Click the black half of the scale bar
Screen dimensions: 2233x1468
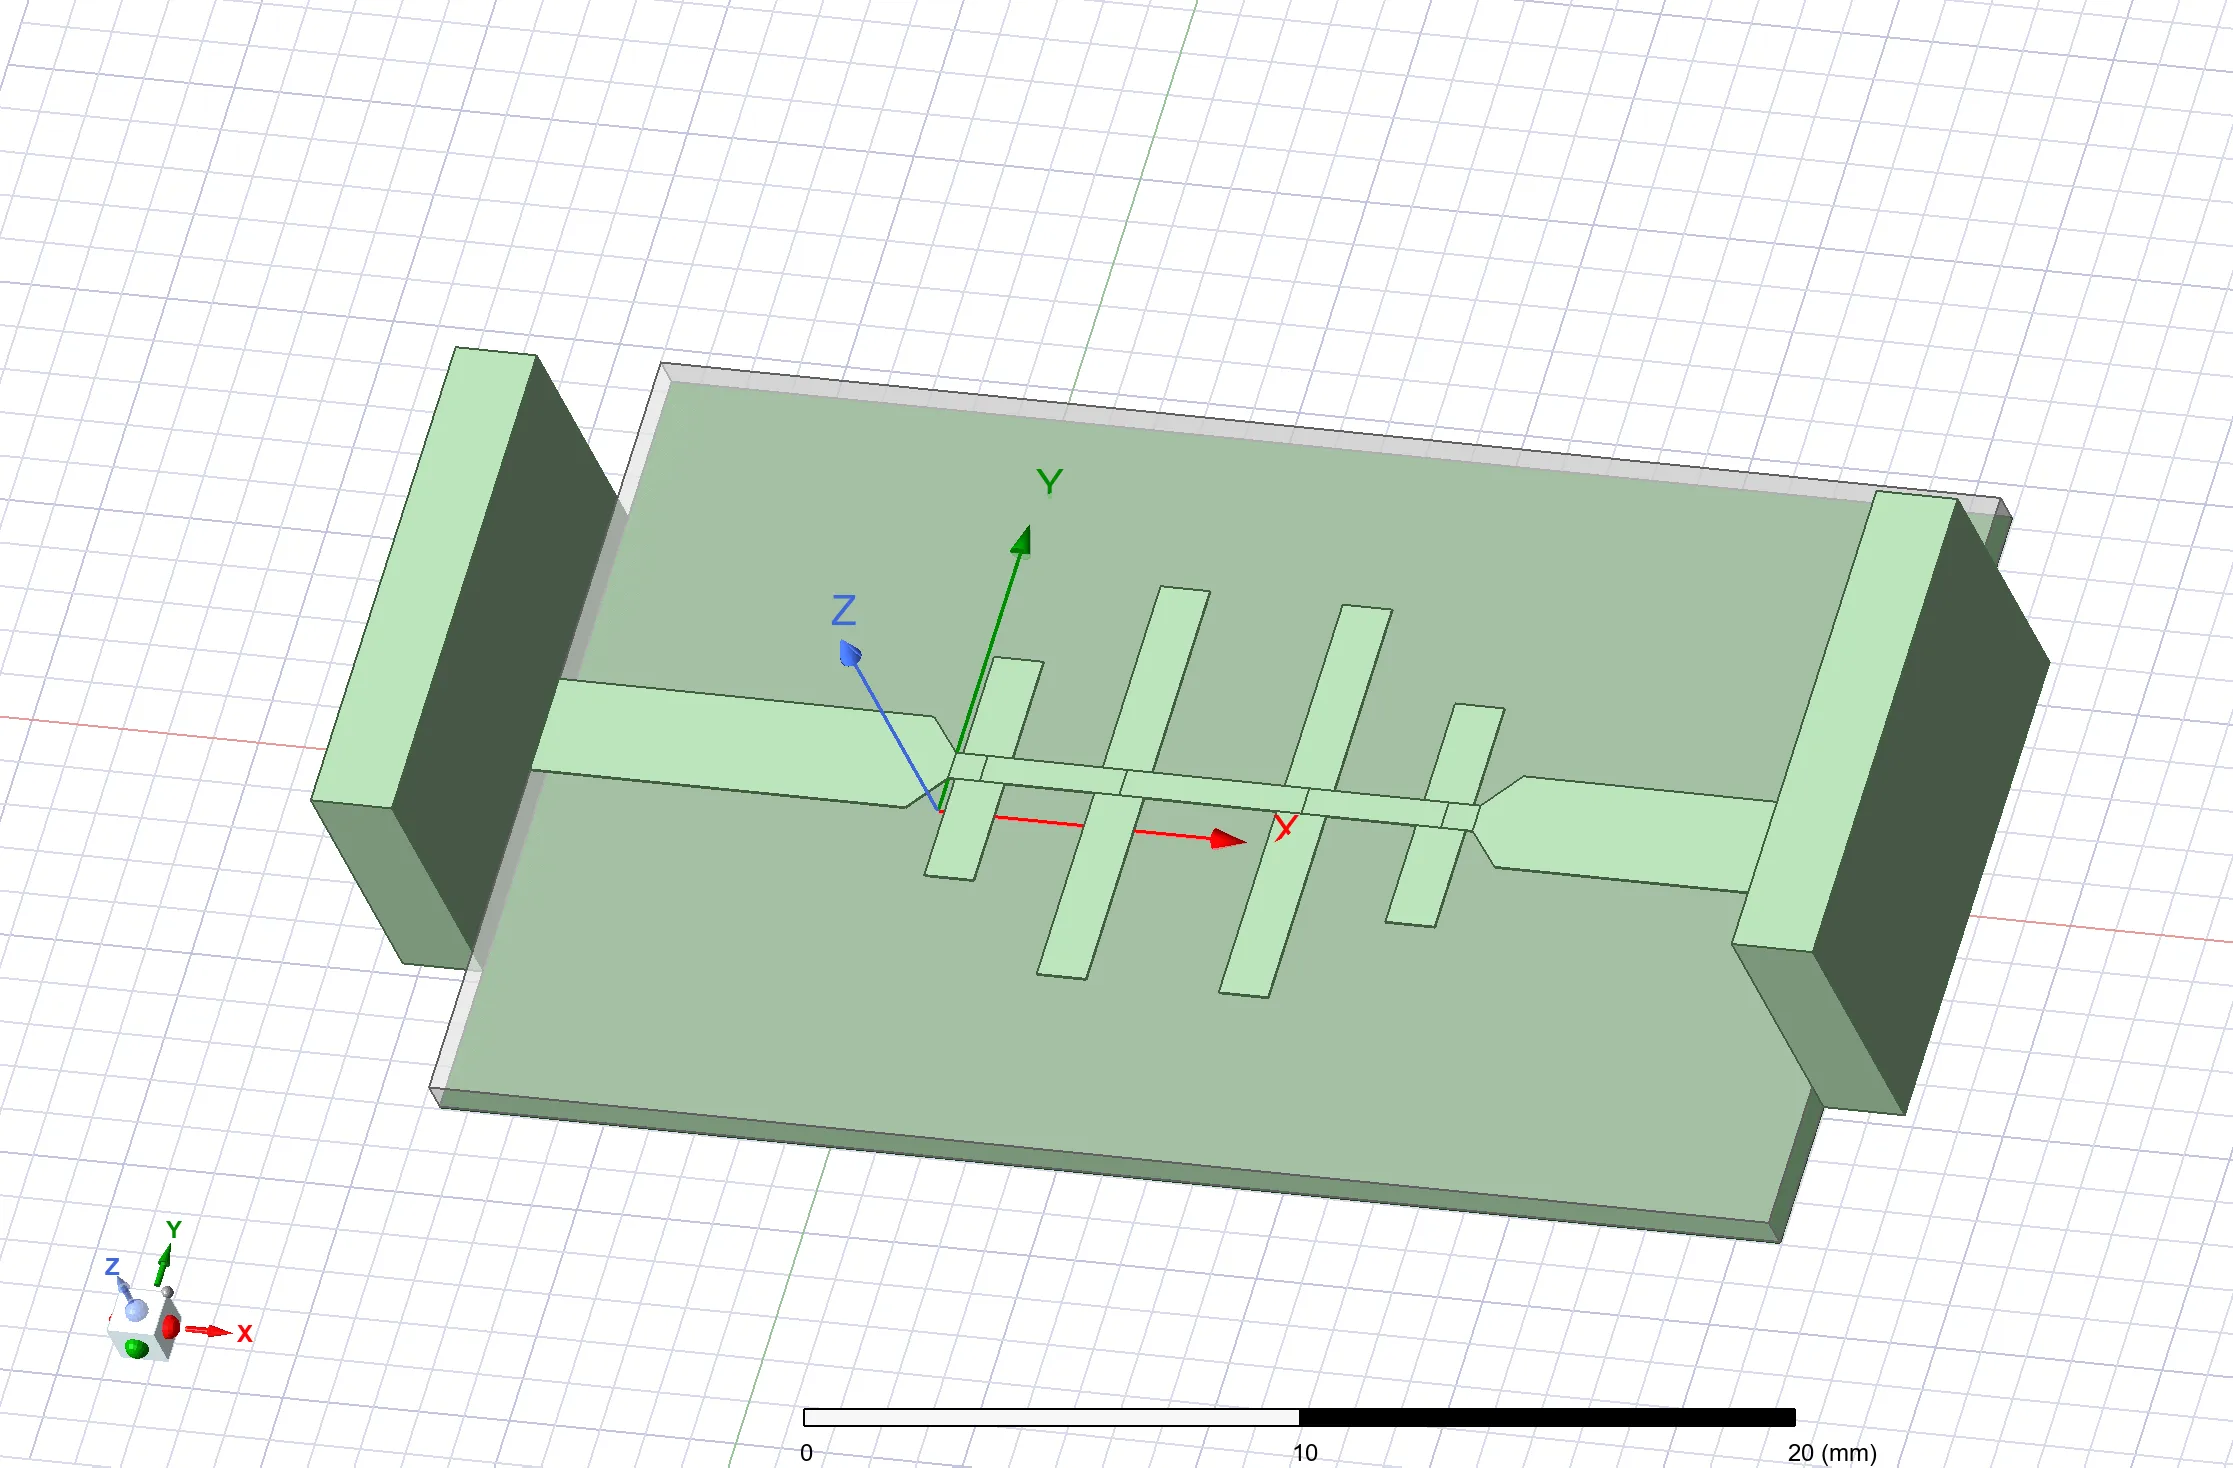coord(1547,1417)
